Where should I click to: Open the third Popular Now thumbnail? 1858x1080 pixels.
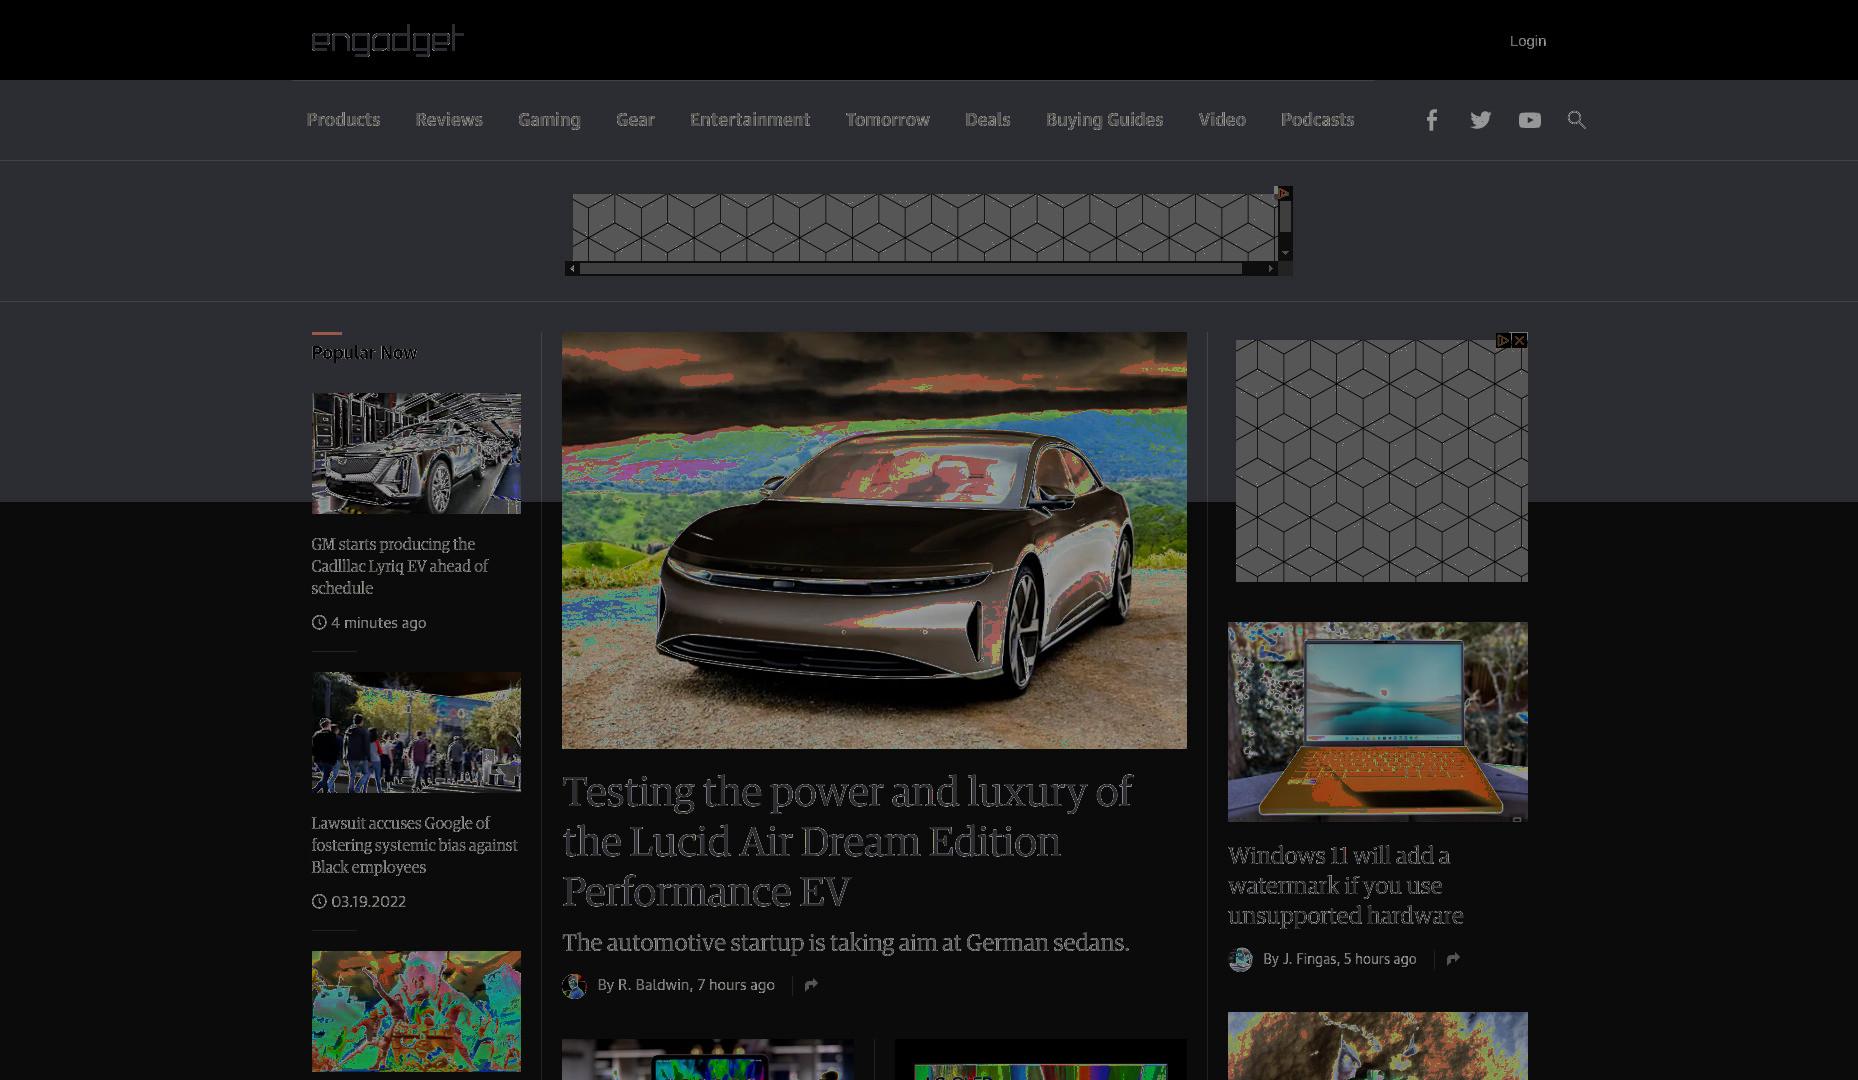416,1011
